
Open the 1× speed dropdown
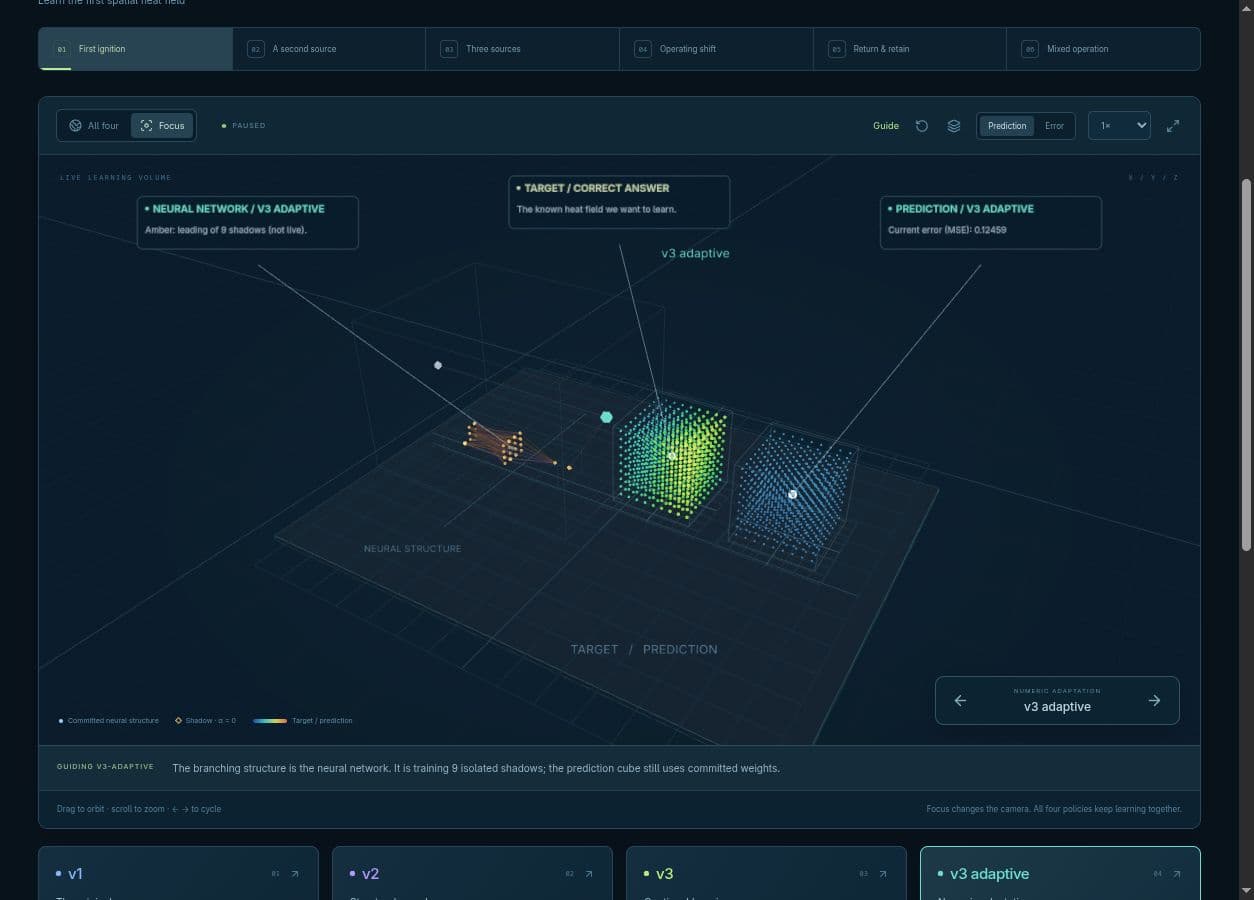tap(1119, 126)
